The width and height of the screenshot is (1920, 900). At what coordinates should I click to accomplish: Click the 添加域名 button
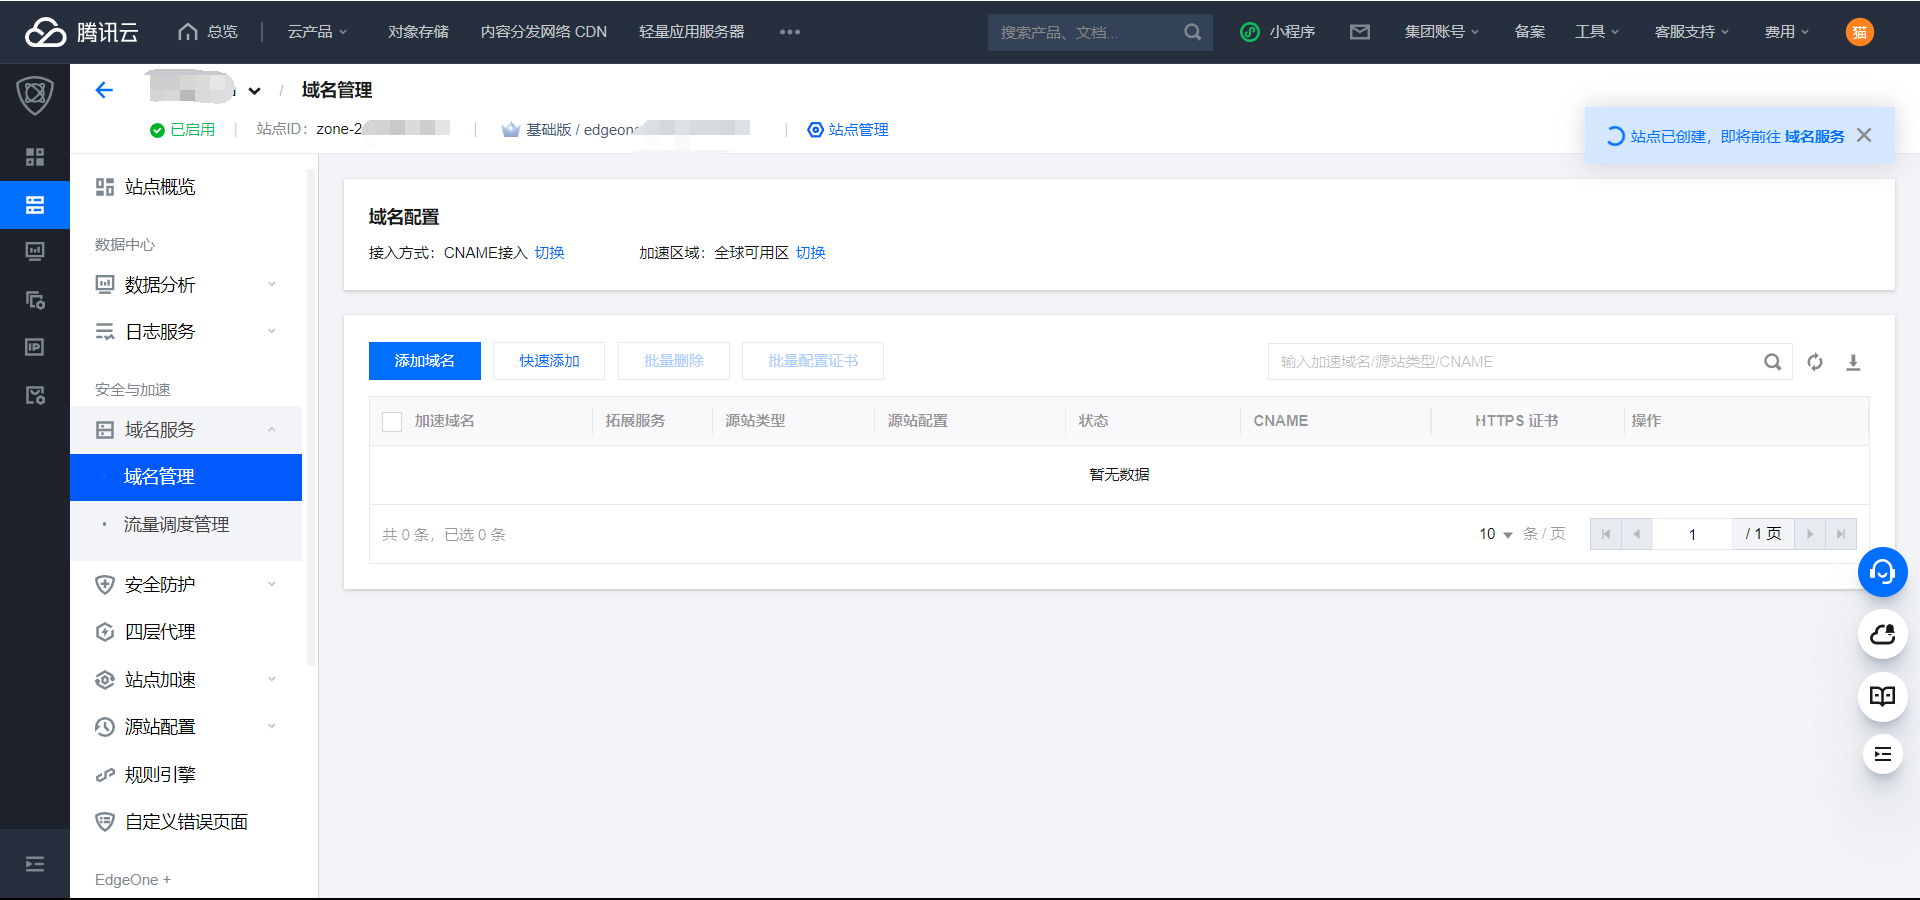click(425, 361)
